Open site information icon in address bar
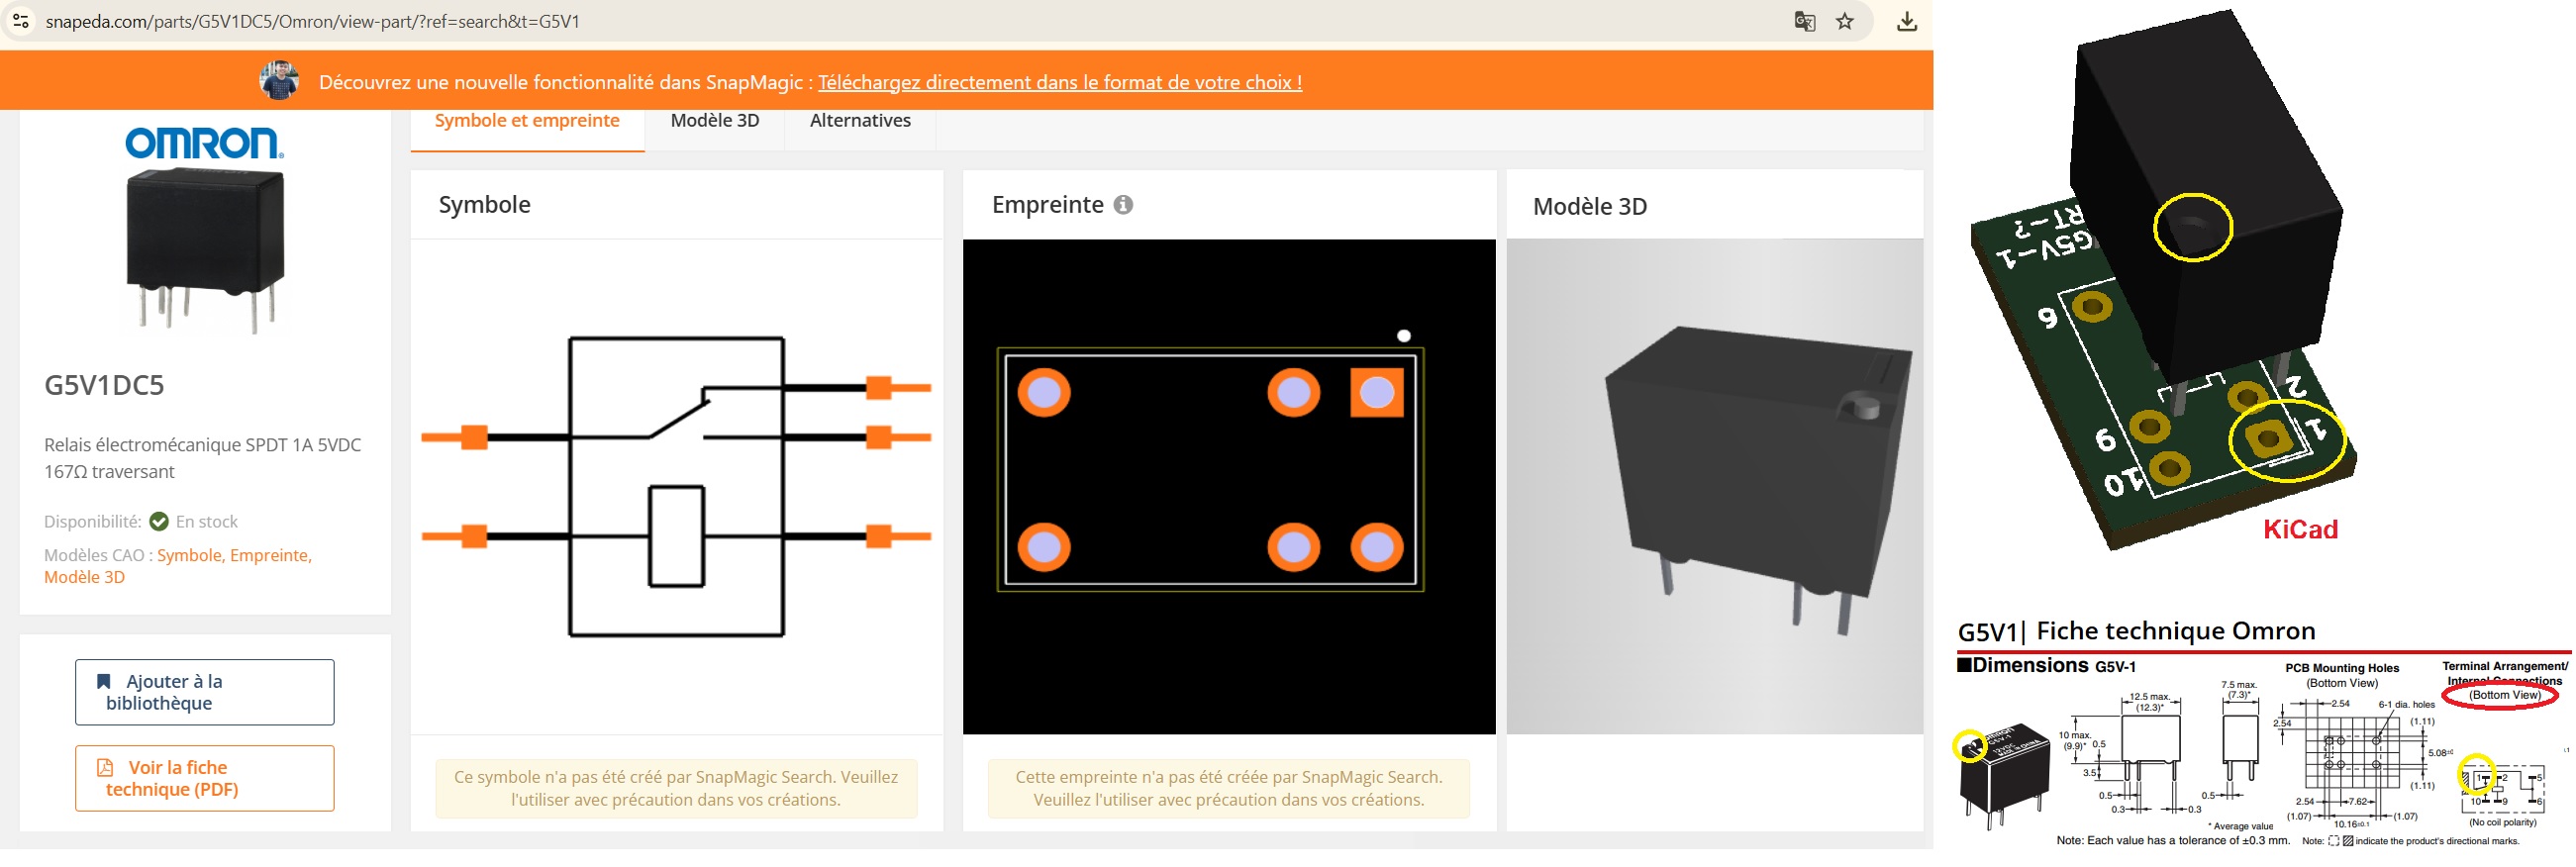2576x867 pixels. click(x=21, y=21)
